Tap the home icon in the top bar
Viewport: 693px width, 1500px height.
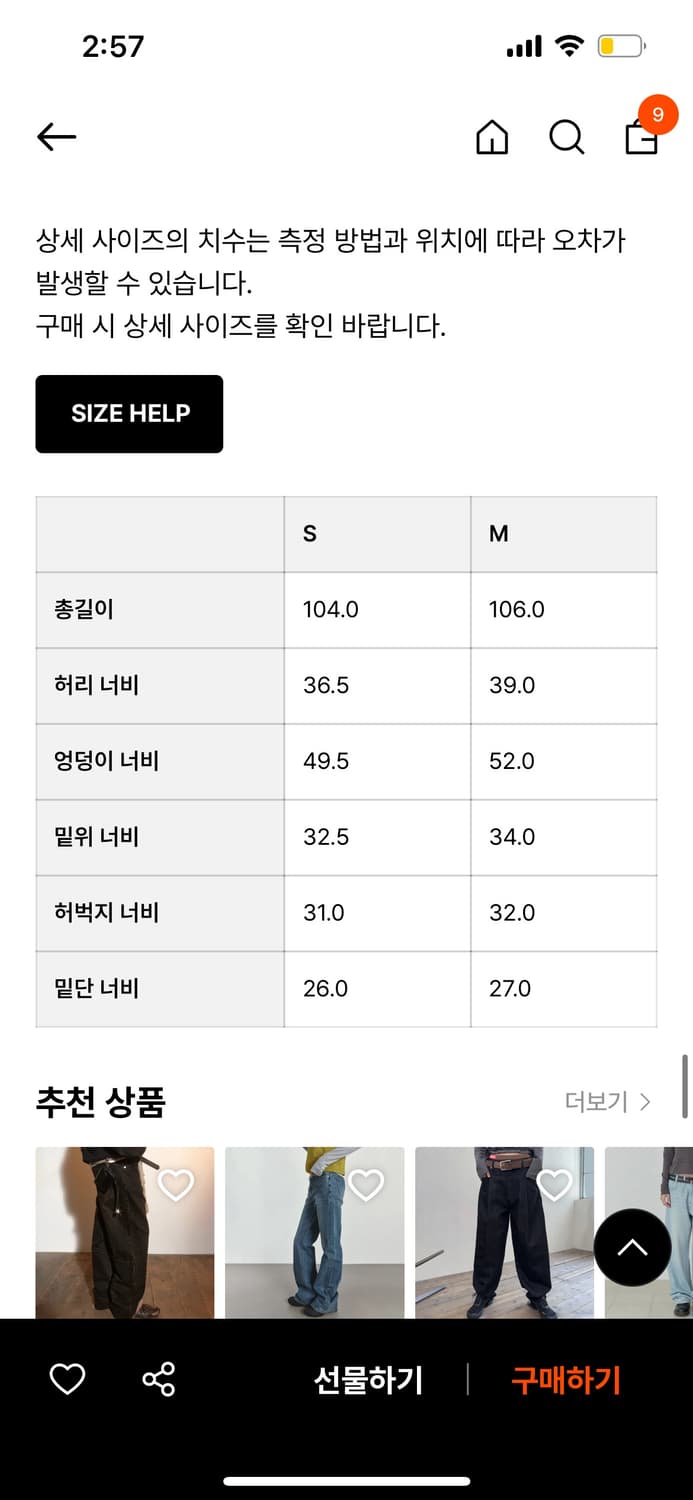[492, 139]
